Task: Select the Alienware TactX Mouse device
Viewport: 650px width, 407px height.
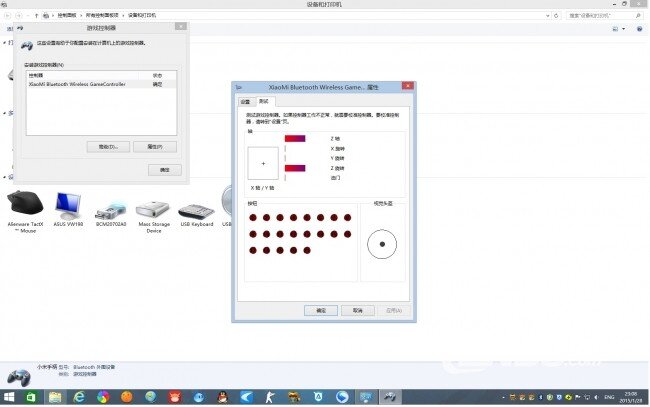Action: [25, 211]
